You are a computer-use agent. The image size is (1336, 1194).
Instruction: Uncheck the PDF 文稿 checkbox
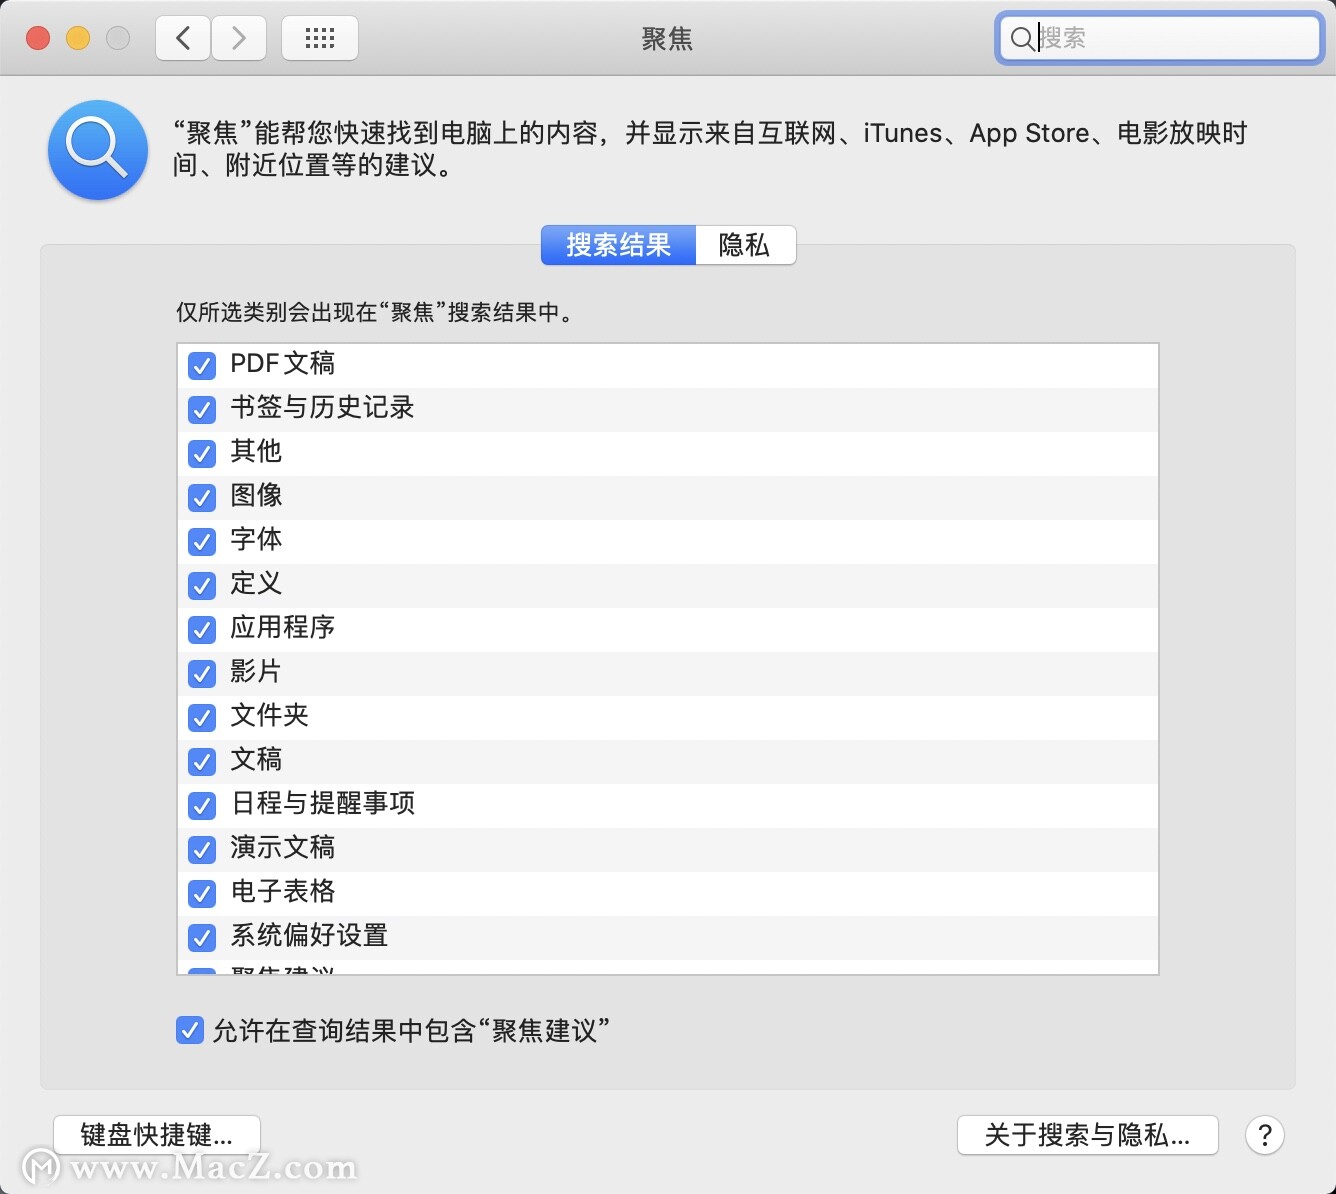(202, 365)
